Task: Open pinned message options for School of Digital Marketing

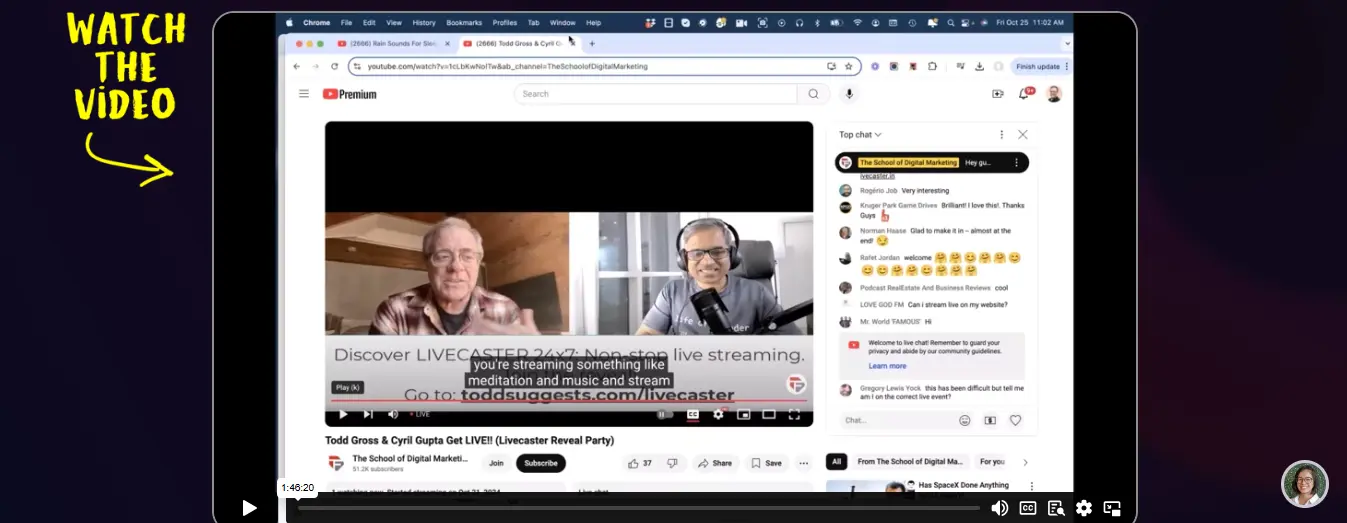Action: click(1016, 162)
